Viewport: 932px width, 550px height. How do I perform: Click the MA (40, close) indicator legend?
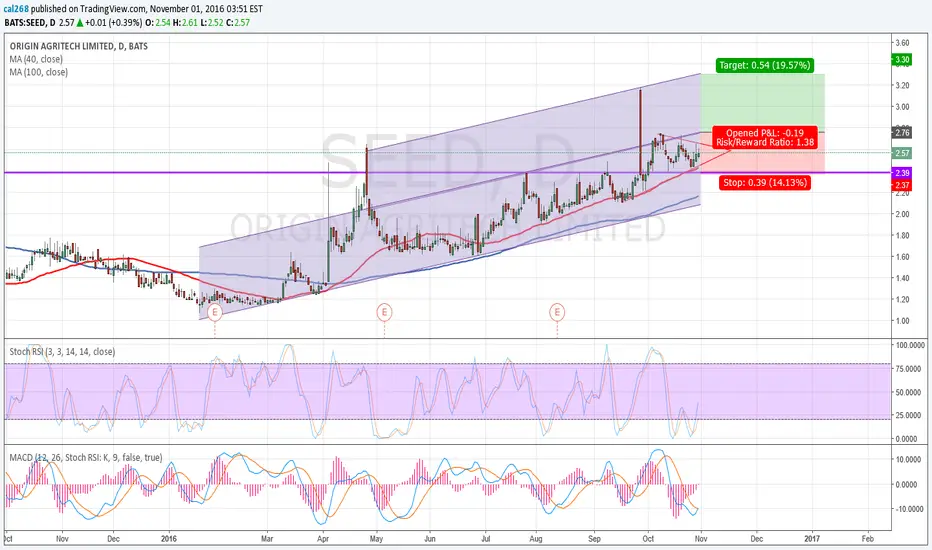(x=36, y=59)
